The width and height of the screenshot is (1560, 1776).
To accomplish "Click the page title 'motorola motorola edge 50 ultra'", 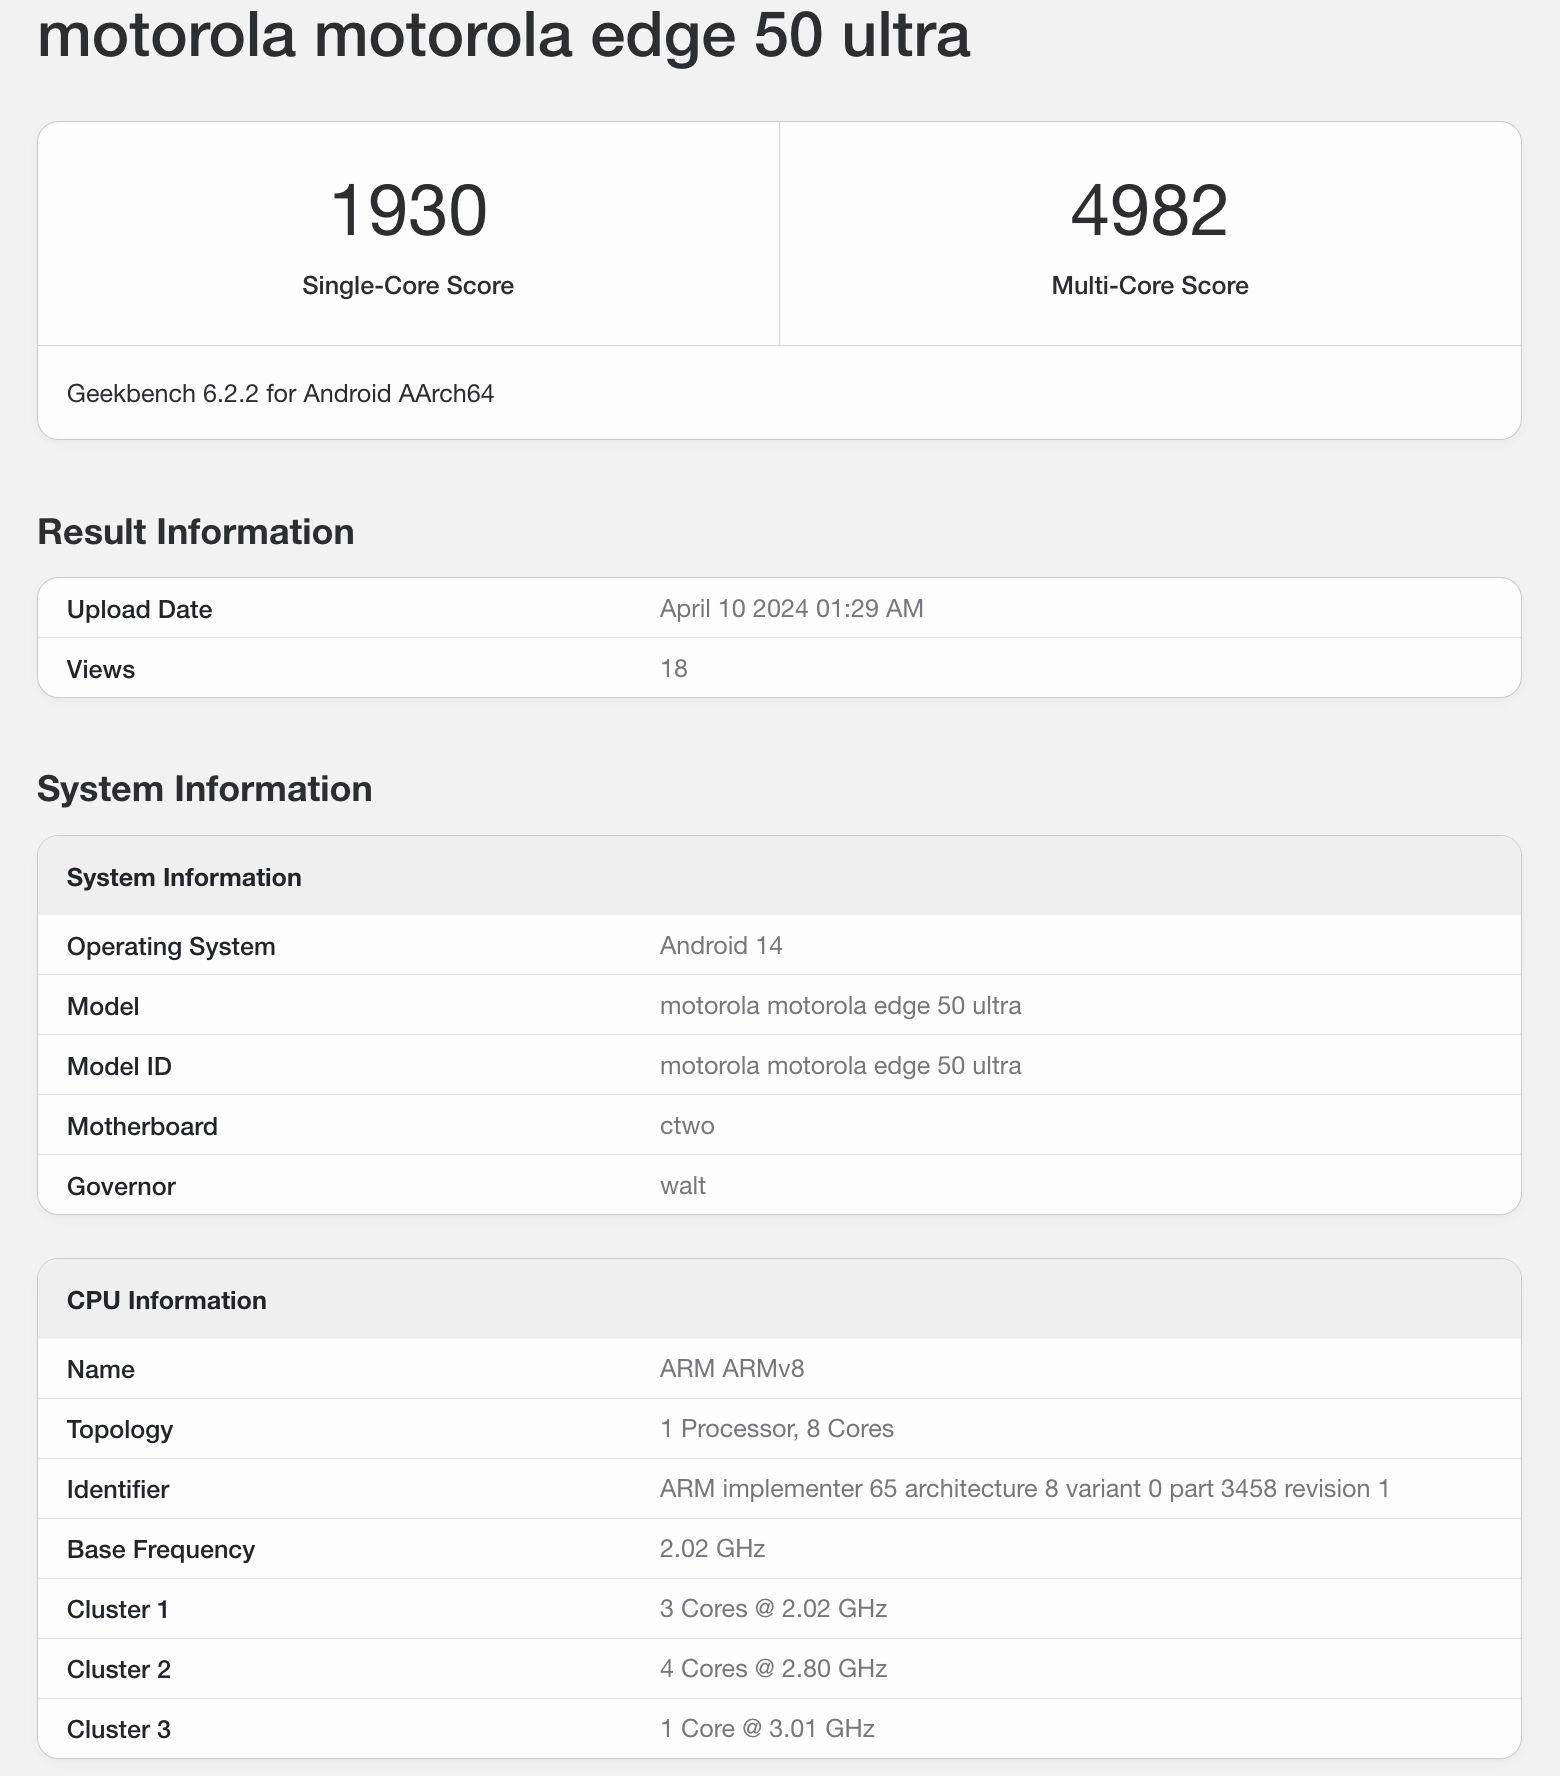I will (x=503, y=34).
